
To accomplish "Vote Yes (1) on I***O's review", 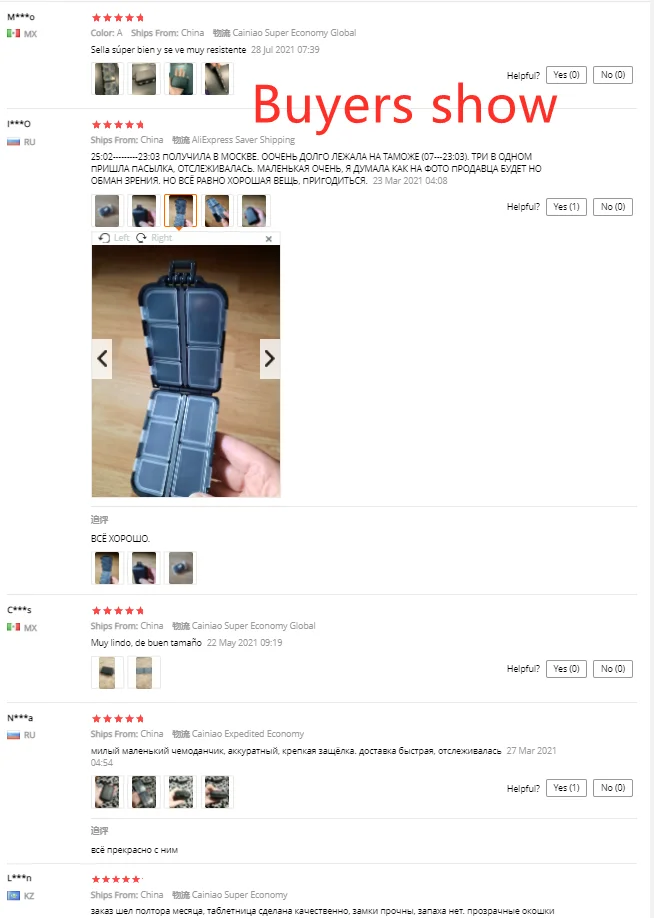I will pos(566,207).
